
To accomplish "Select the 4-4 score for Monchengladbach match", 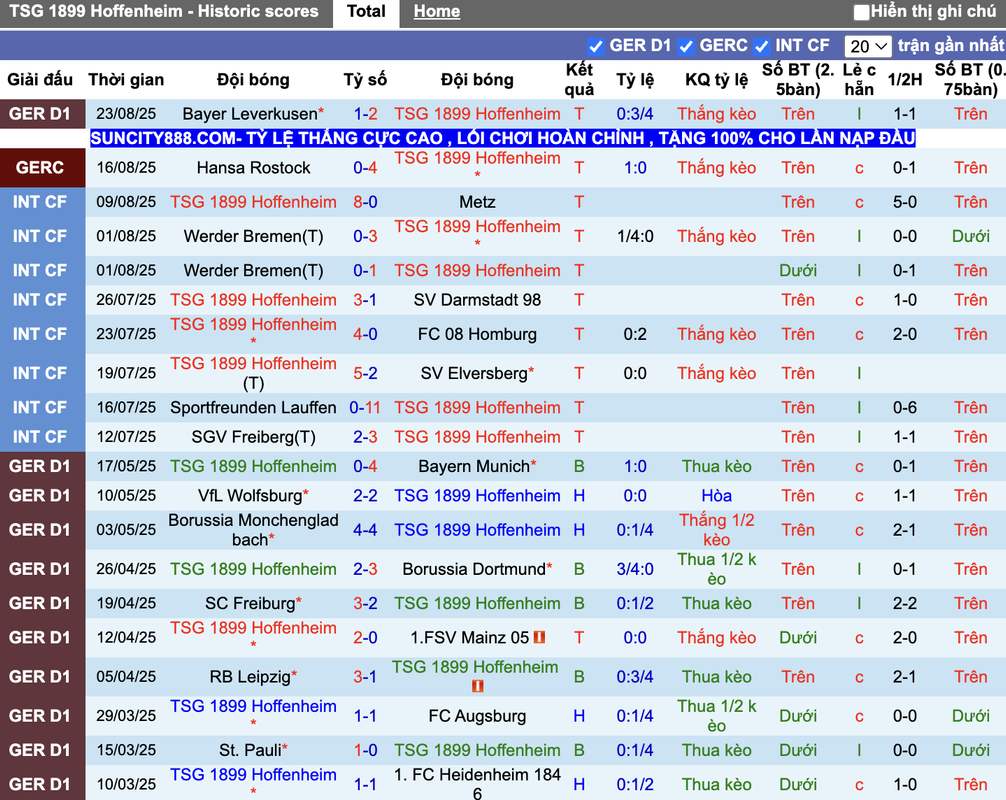I will pyautogui.click(x=365, y=530).
